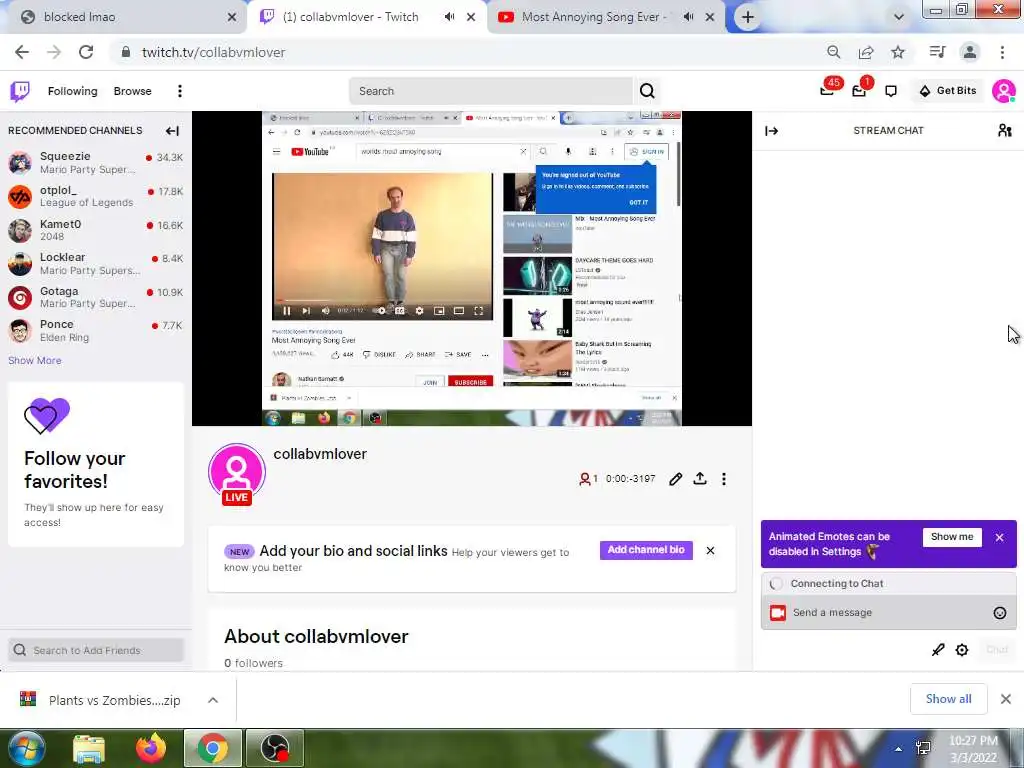Open the pink user avatar menu

tap(1003, 91)
